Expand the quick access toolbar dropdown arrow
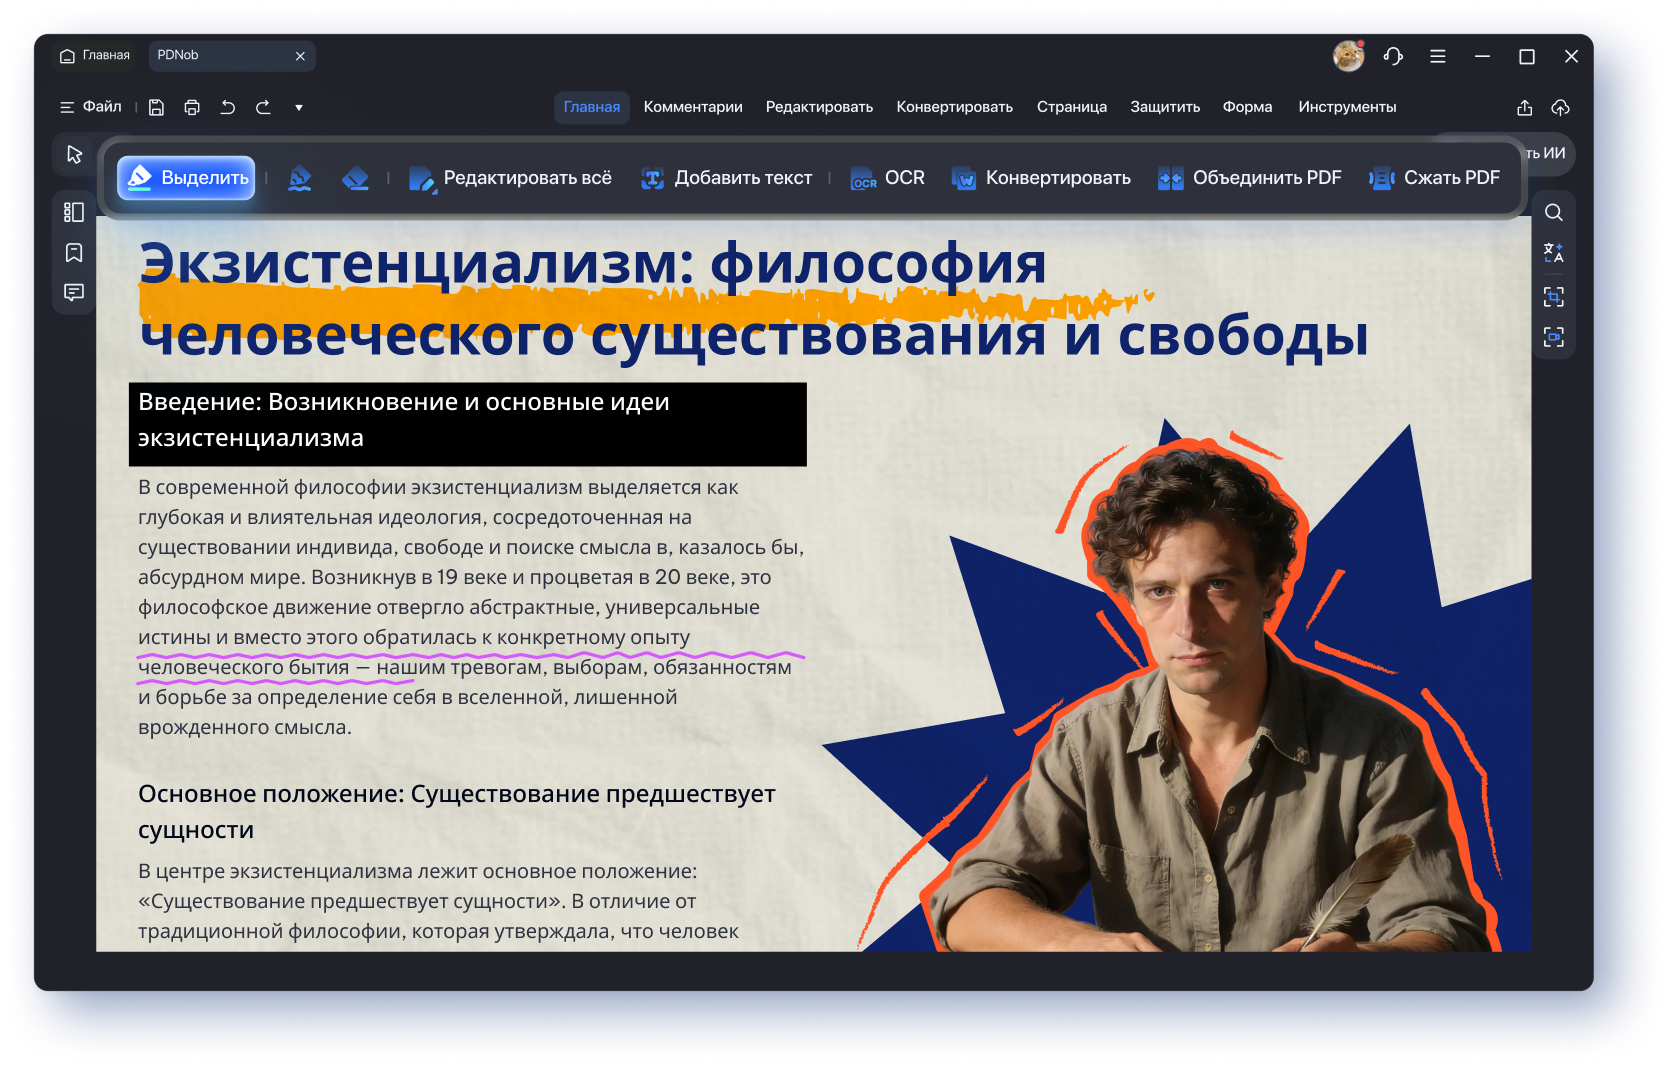The image size is (1669, 1066). click(x=299, y=108)
